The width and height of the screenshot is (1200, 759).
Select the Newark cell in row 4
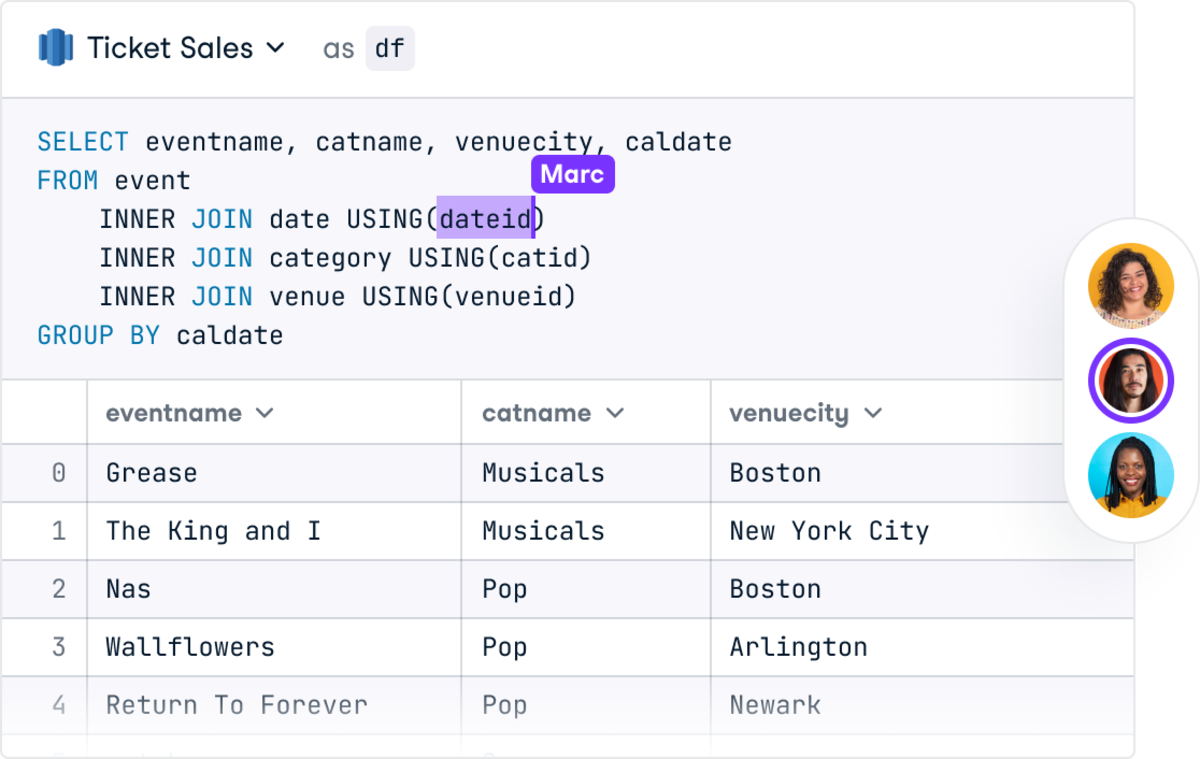(775, 705)
